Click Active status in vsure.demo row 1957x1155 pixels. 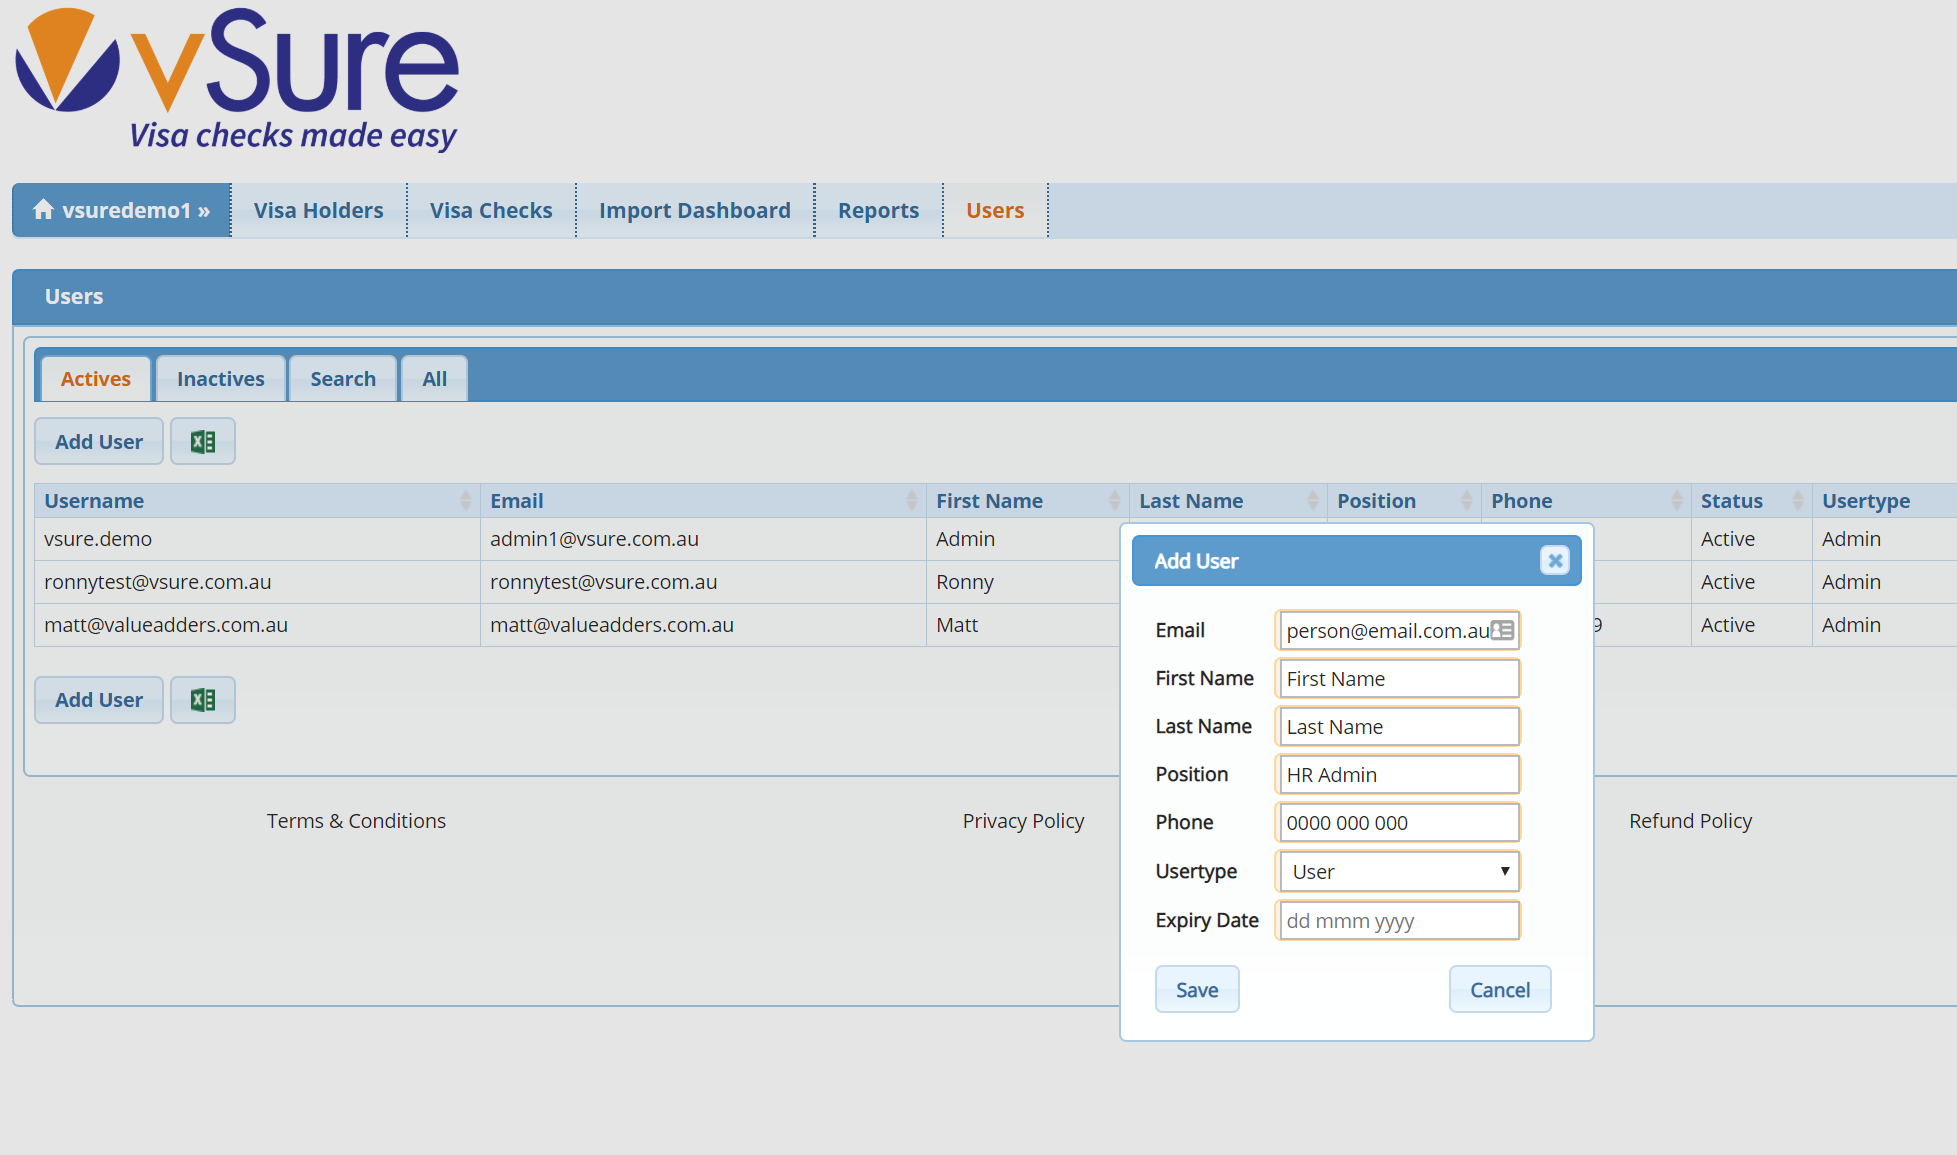tap(1751, 539)
